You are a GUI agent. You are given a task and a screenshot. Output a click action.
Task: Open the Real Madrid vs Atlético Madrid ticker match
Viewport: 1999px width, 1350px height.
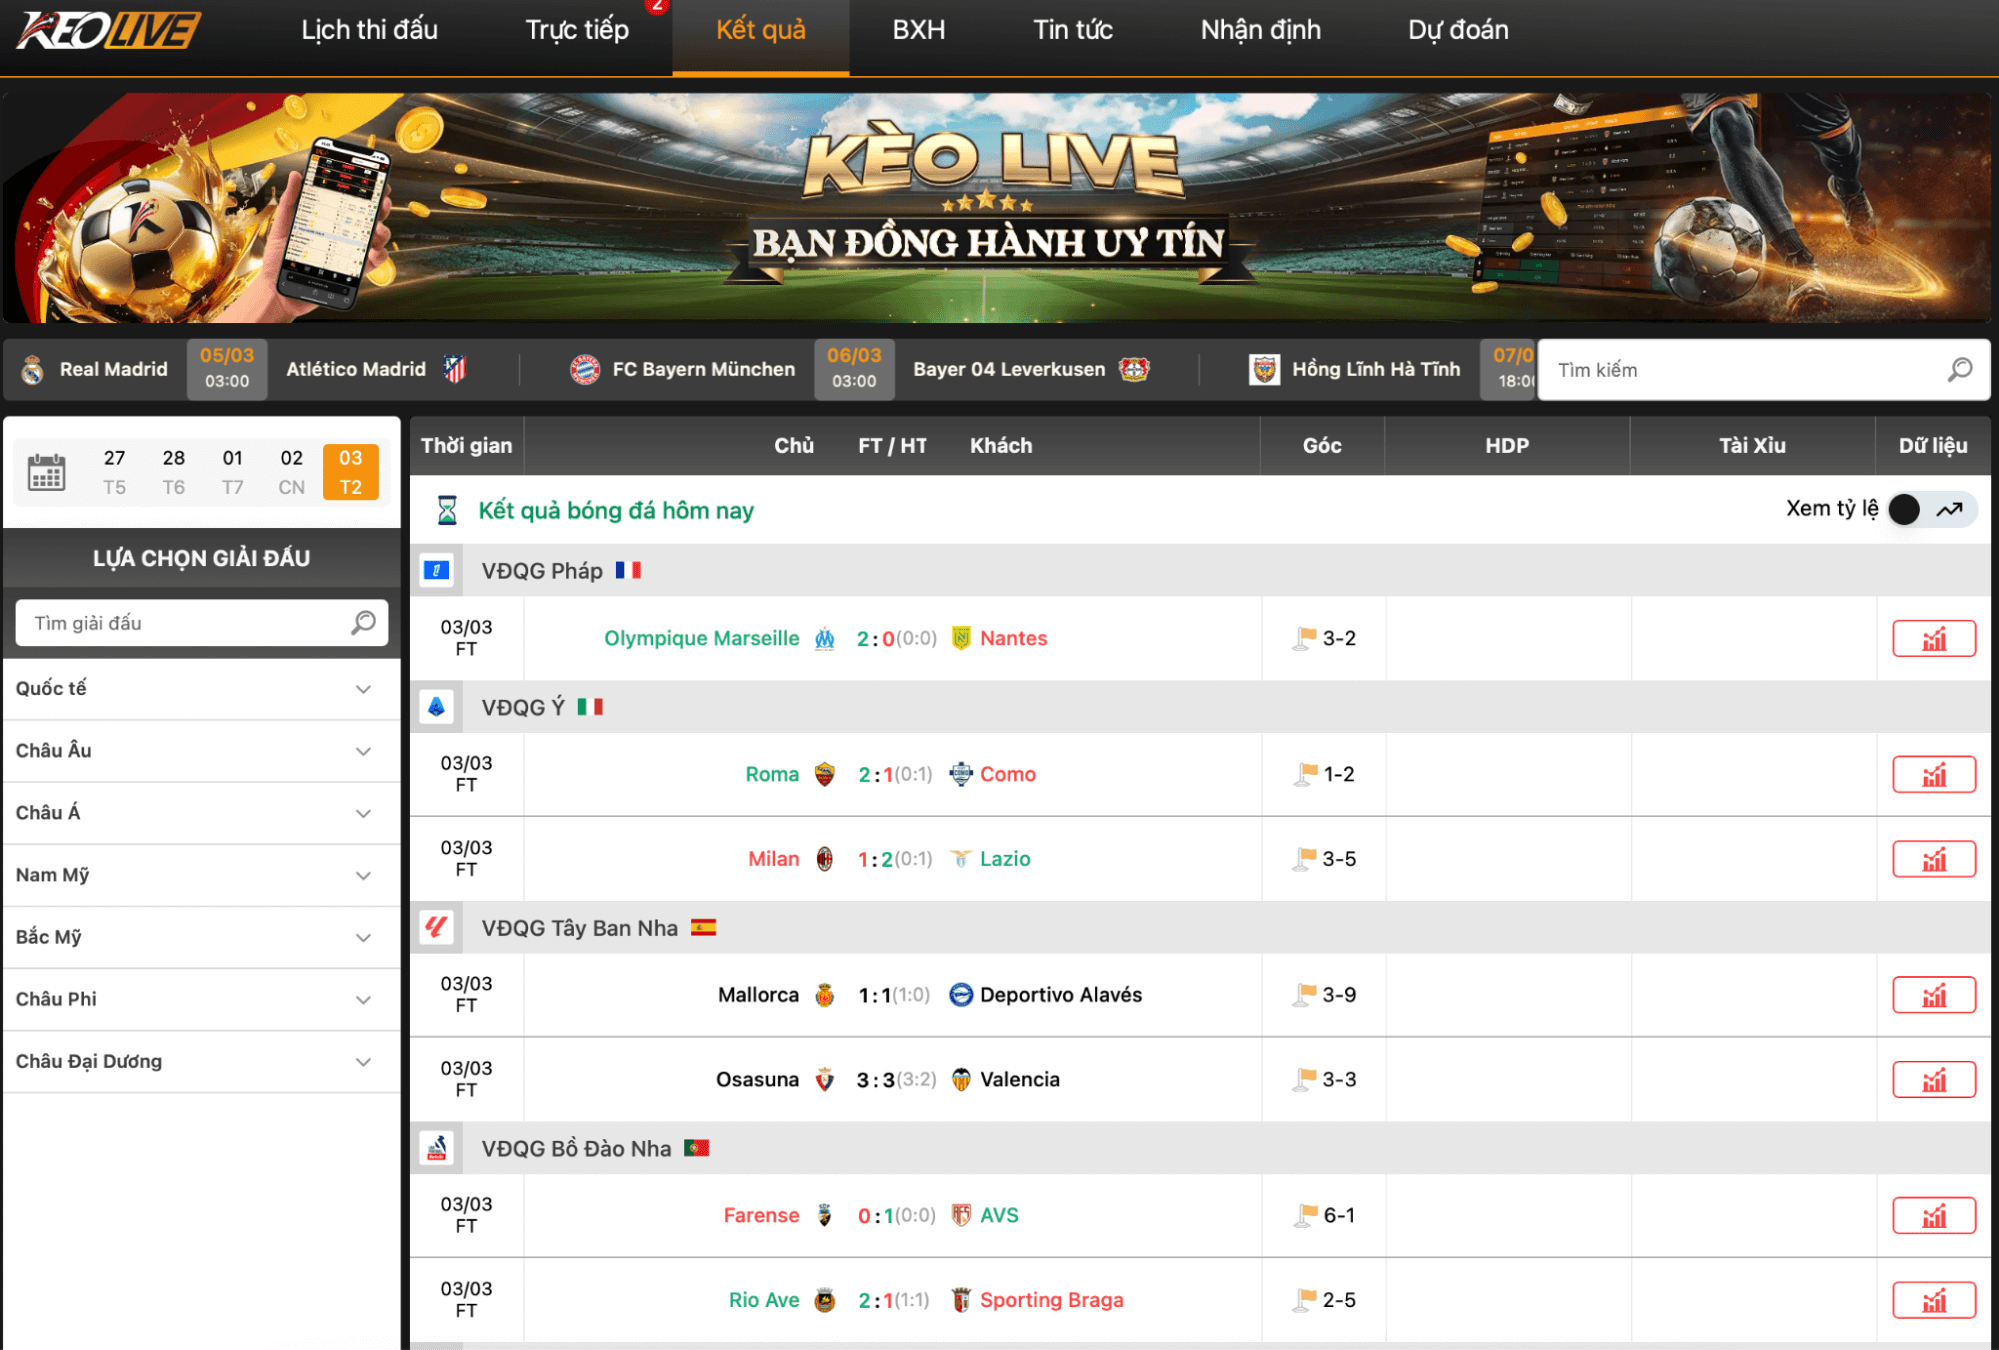(x=228, y=369)
